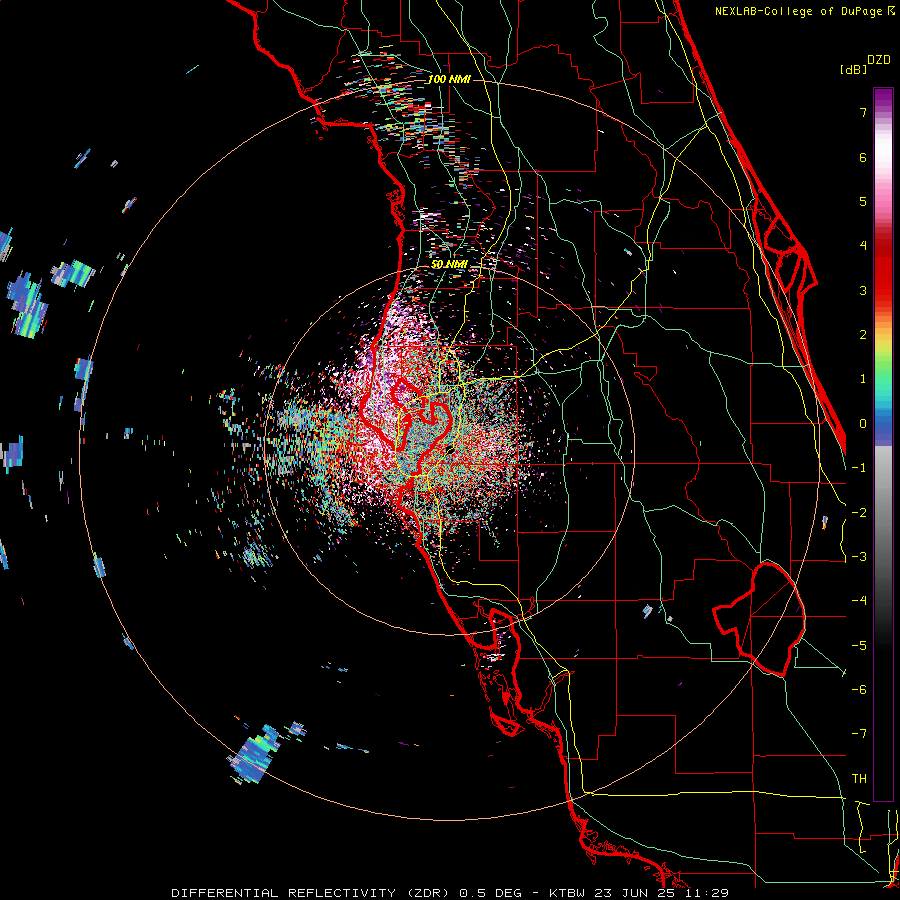The image size is (900, 900).
Task: Click the thick red Lake Okeechobee outline
Action: point(759,618)
